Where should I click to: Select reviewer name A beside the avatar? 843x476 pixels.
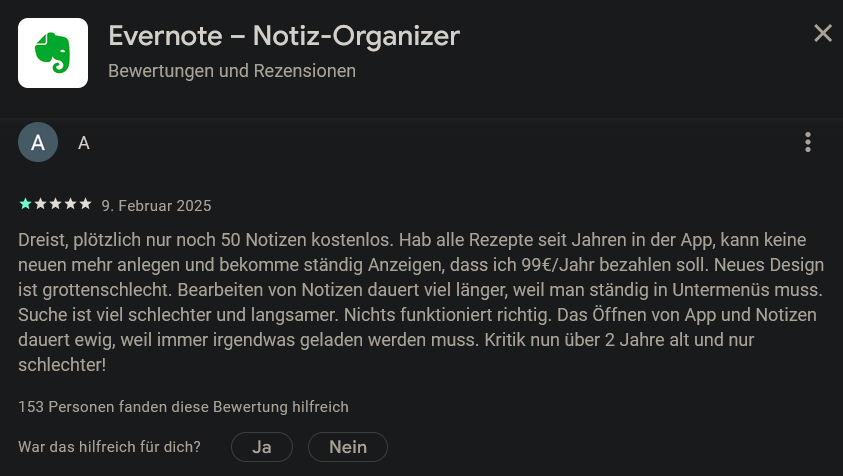click(83, 143)
